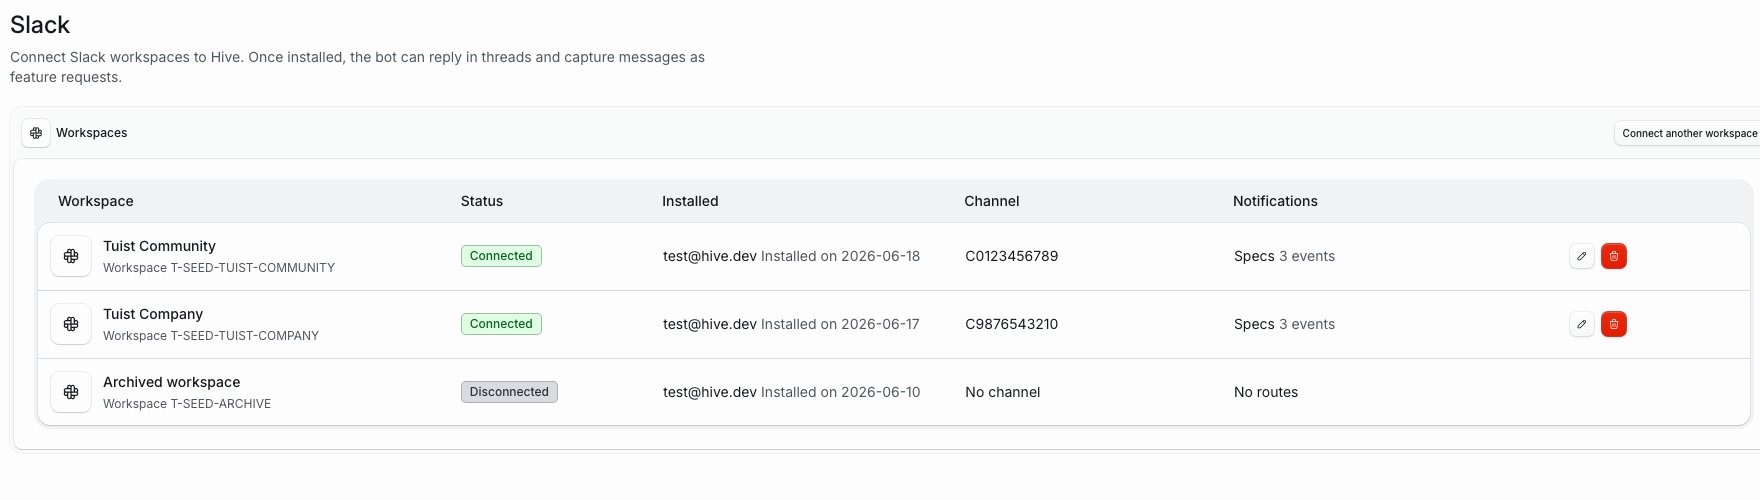Click Connect another workspace button
Image resolution: width=1760 pixels, height=500 pixels.
click(x=1688, y=133)
